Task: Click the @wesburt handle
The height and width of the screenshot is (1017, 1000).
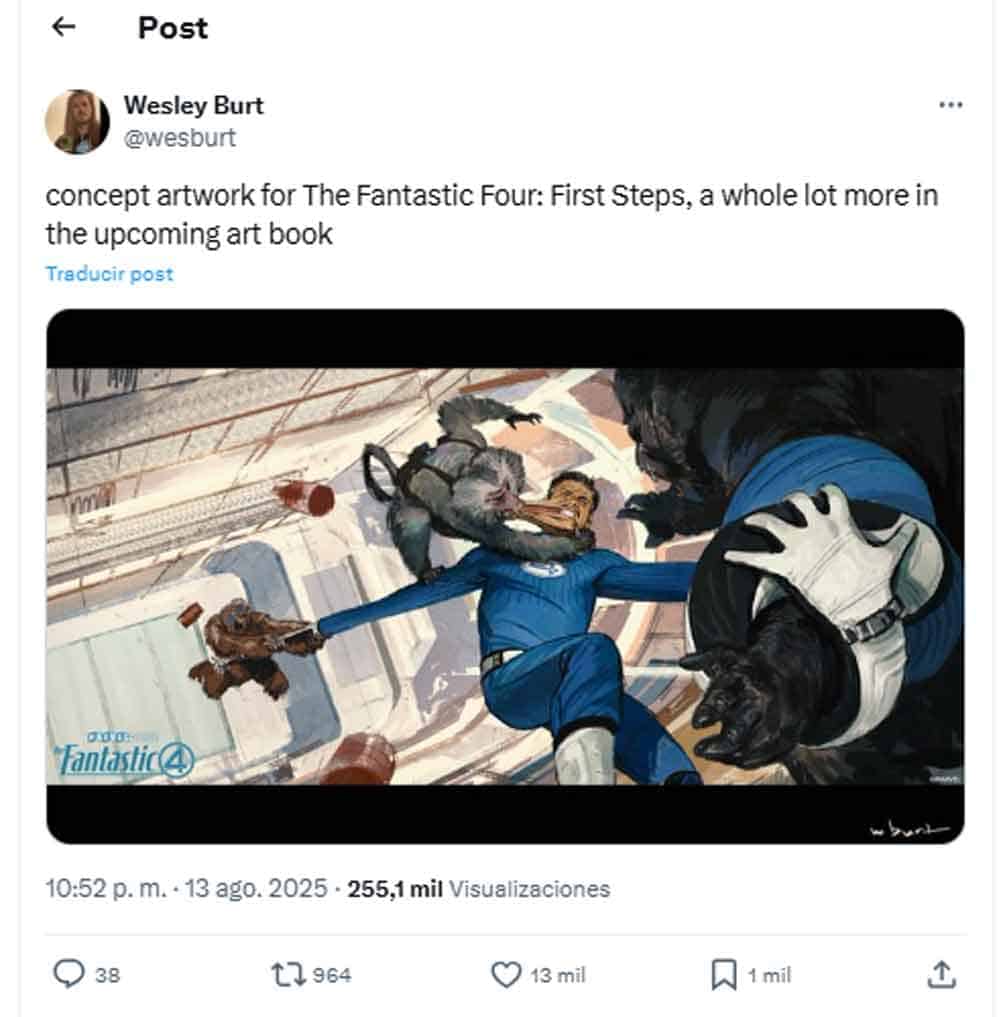Action: (179, 137)
